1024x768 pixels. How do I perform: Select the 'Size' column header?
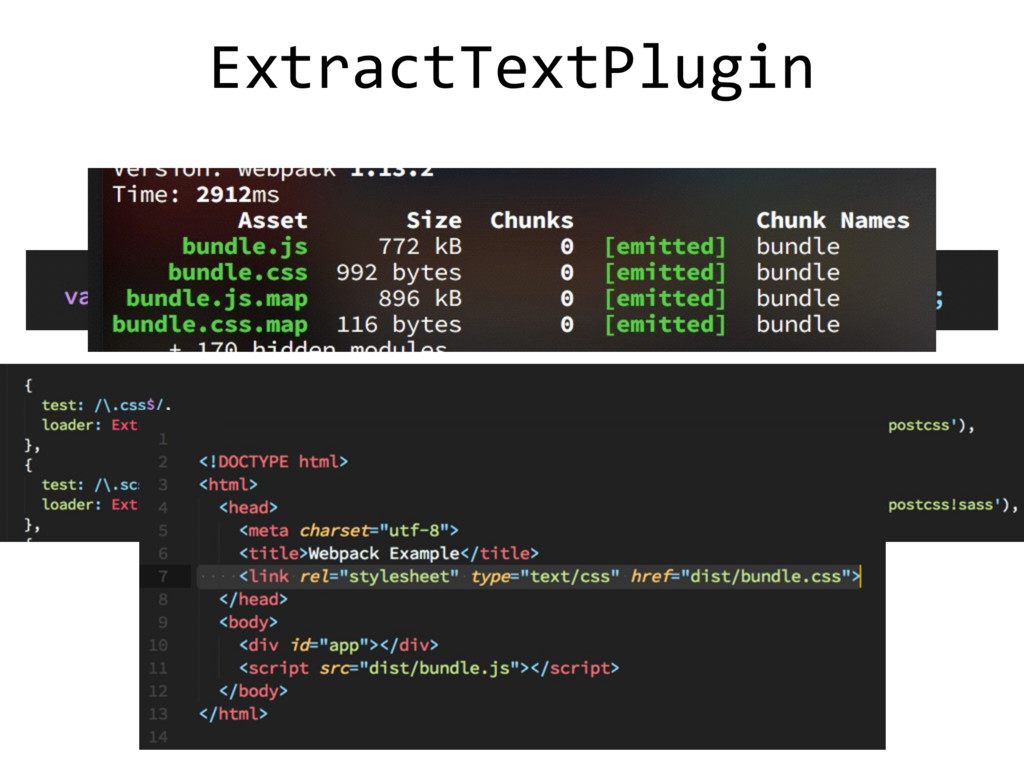coord(434,221)
